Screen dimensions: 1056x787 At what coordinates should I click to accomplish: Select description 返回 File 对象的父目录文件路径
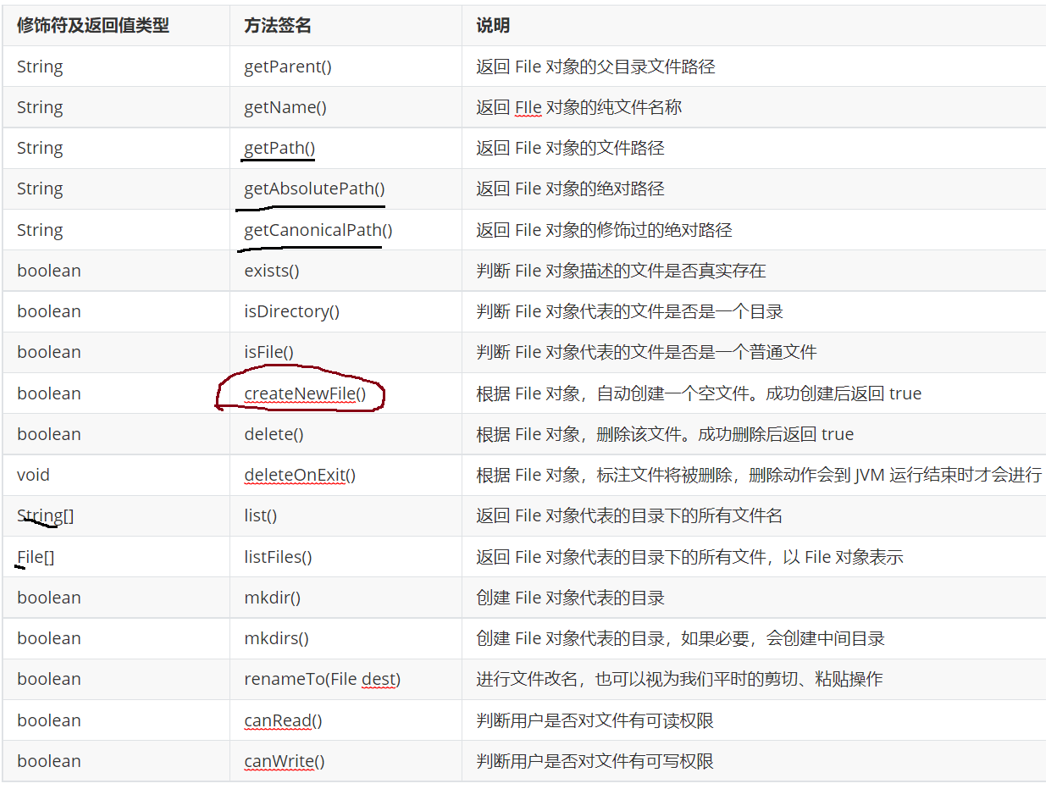tap(595, 67)
